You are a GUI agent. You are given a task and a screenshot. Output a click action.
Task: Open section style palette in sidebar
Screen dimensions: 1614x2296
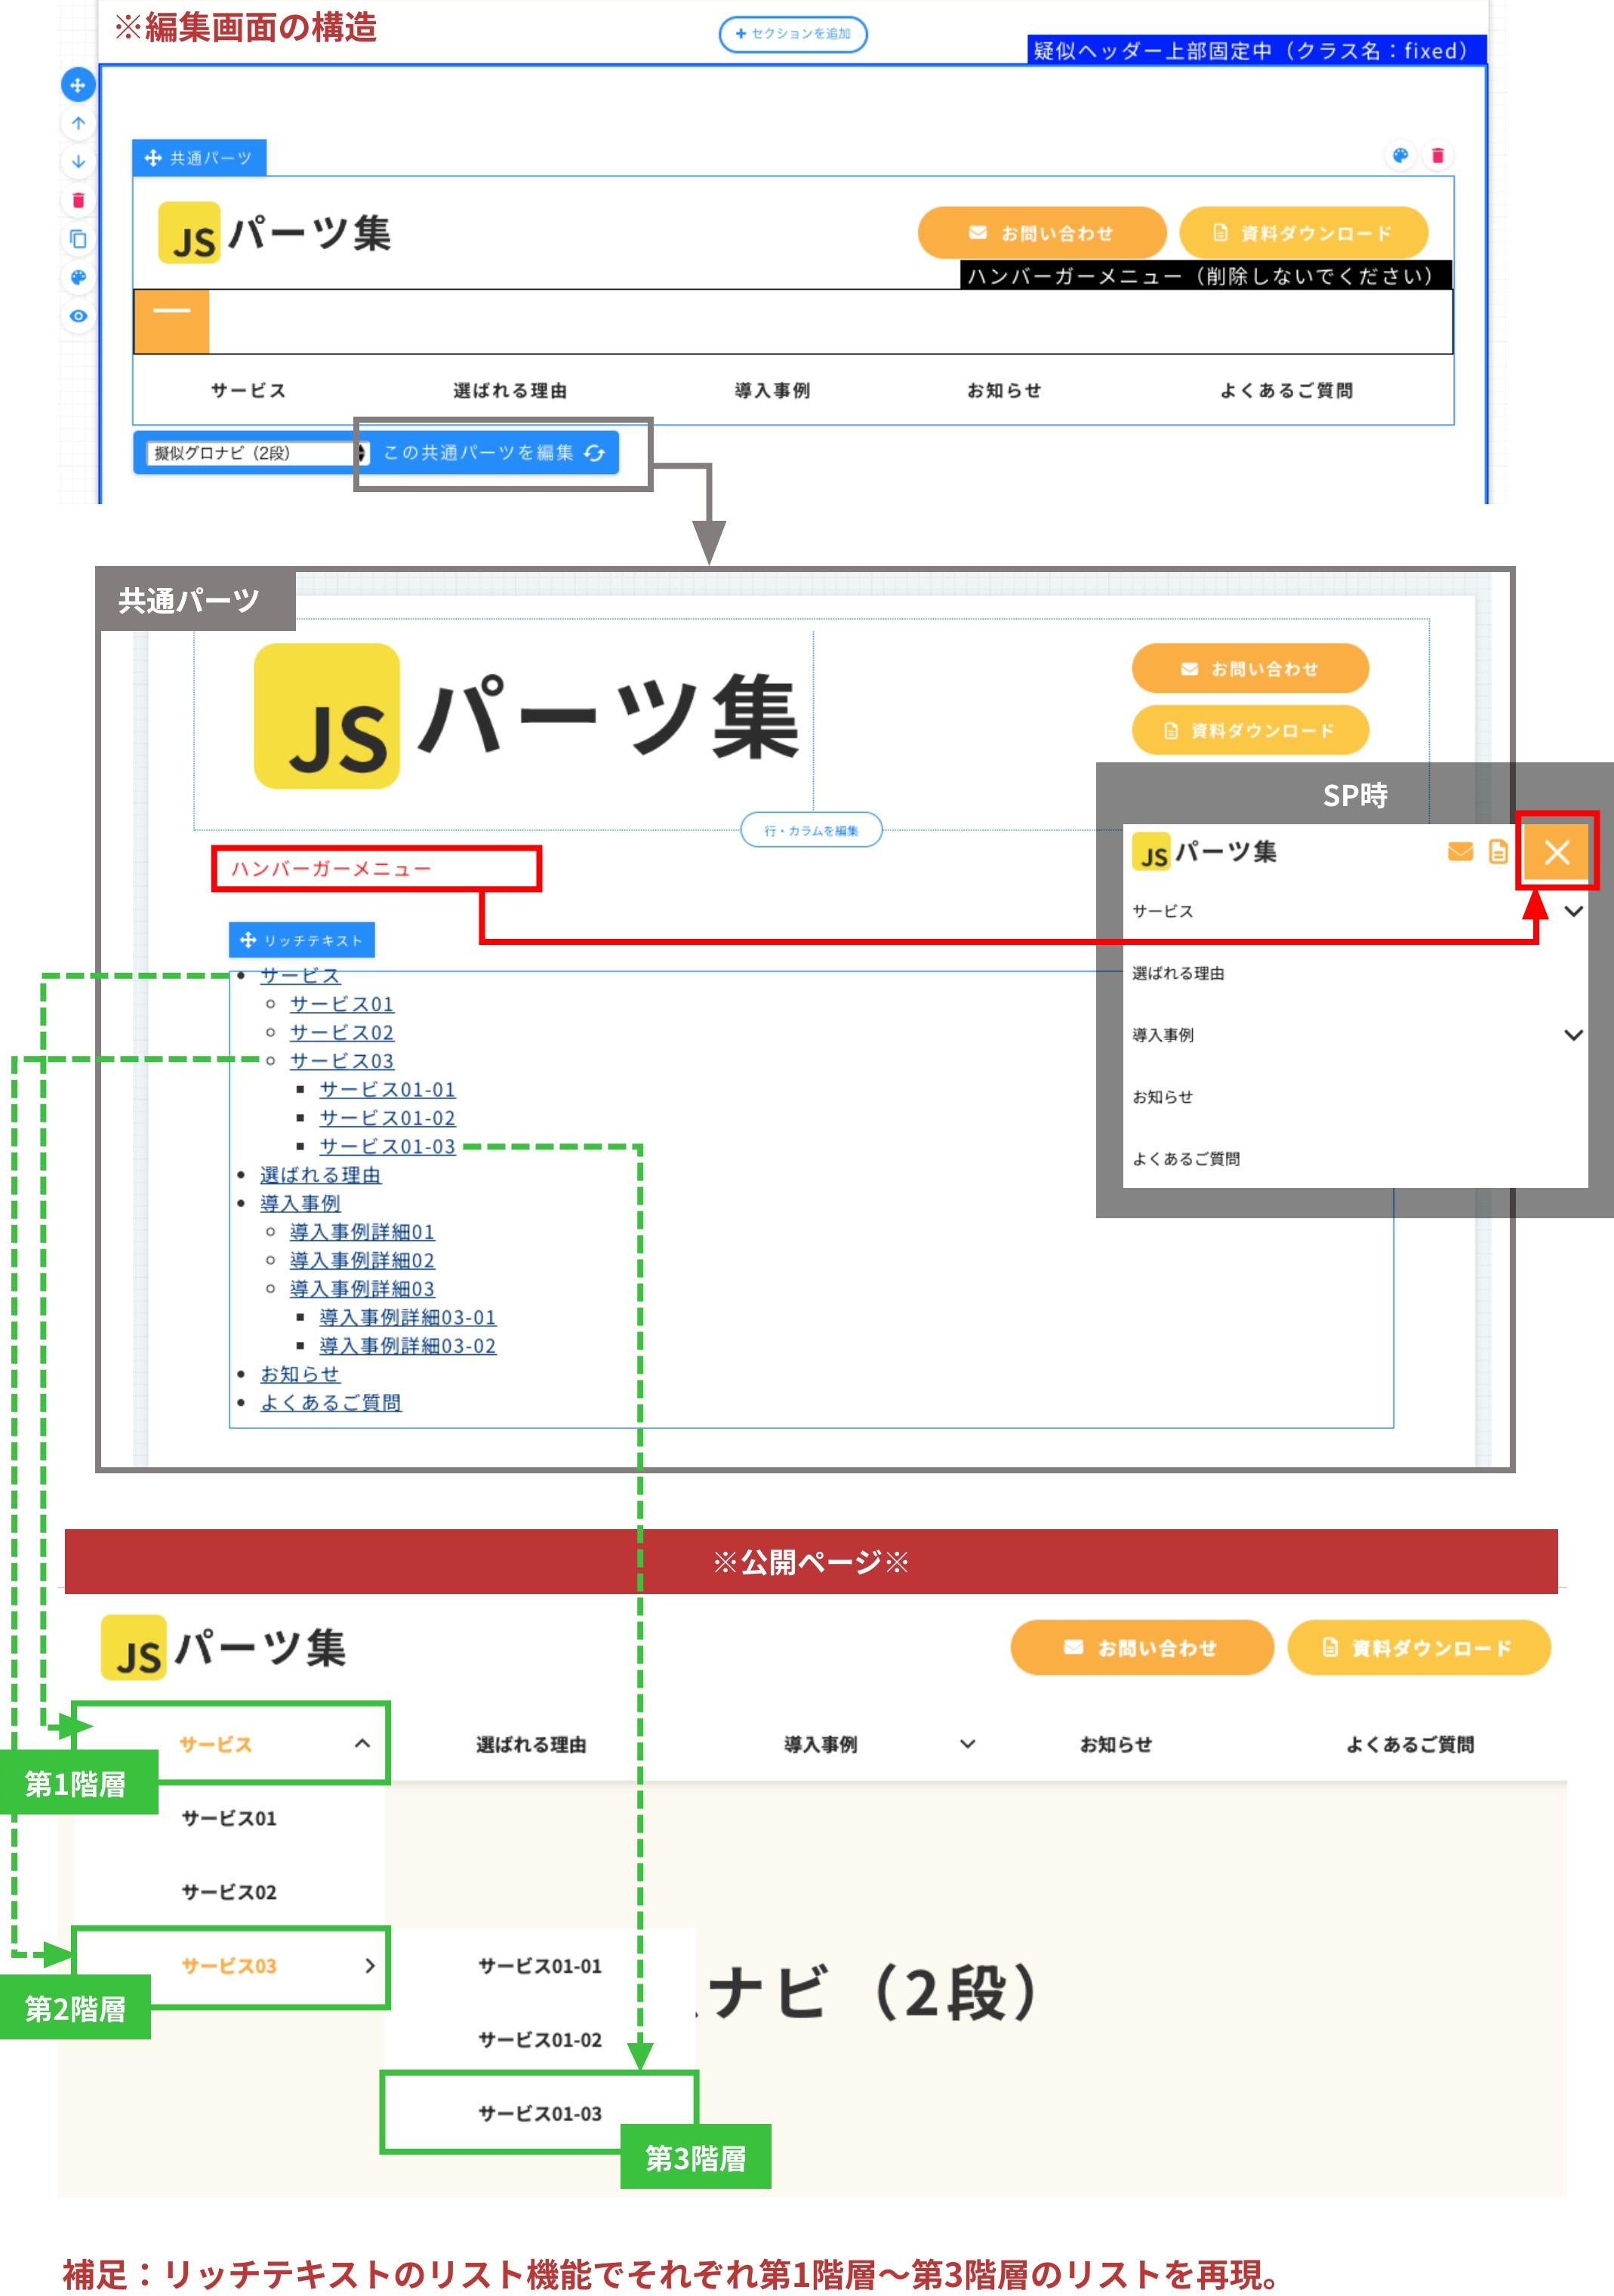[78, 277]
